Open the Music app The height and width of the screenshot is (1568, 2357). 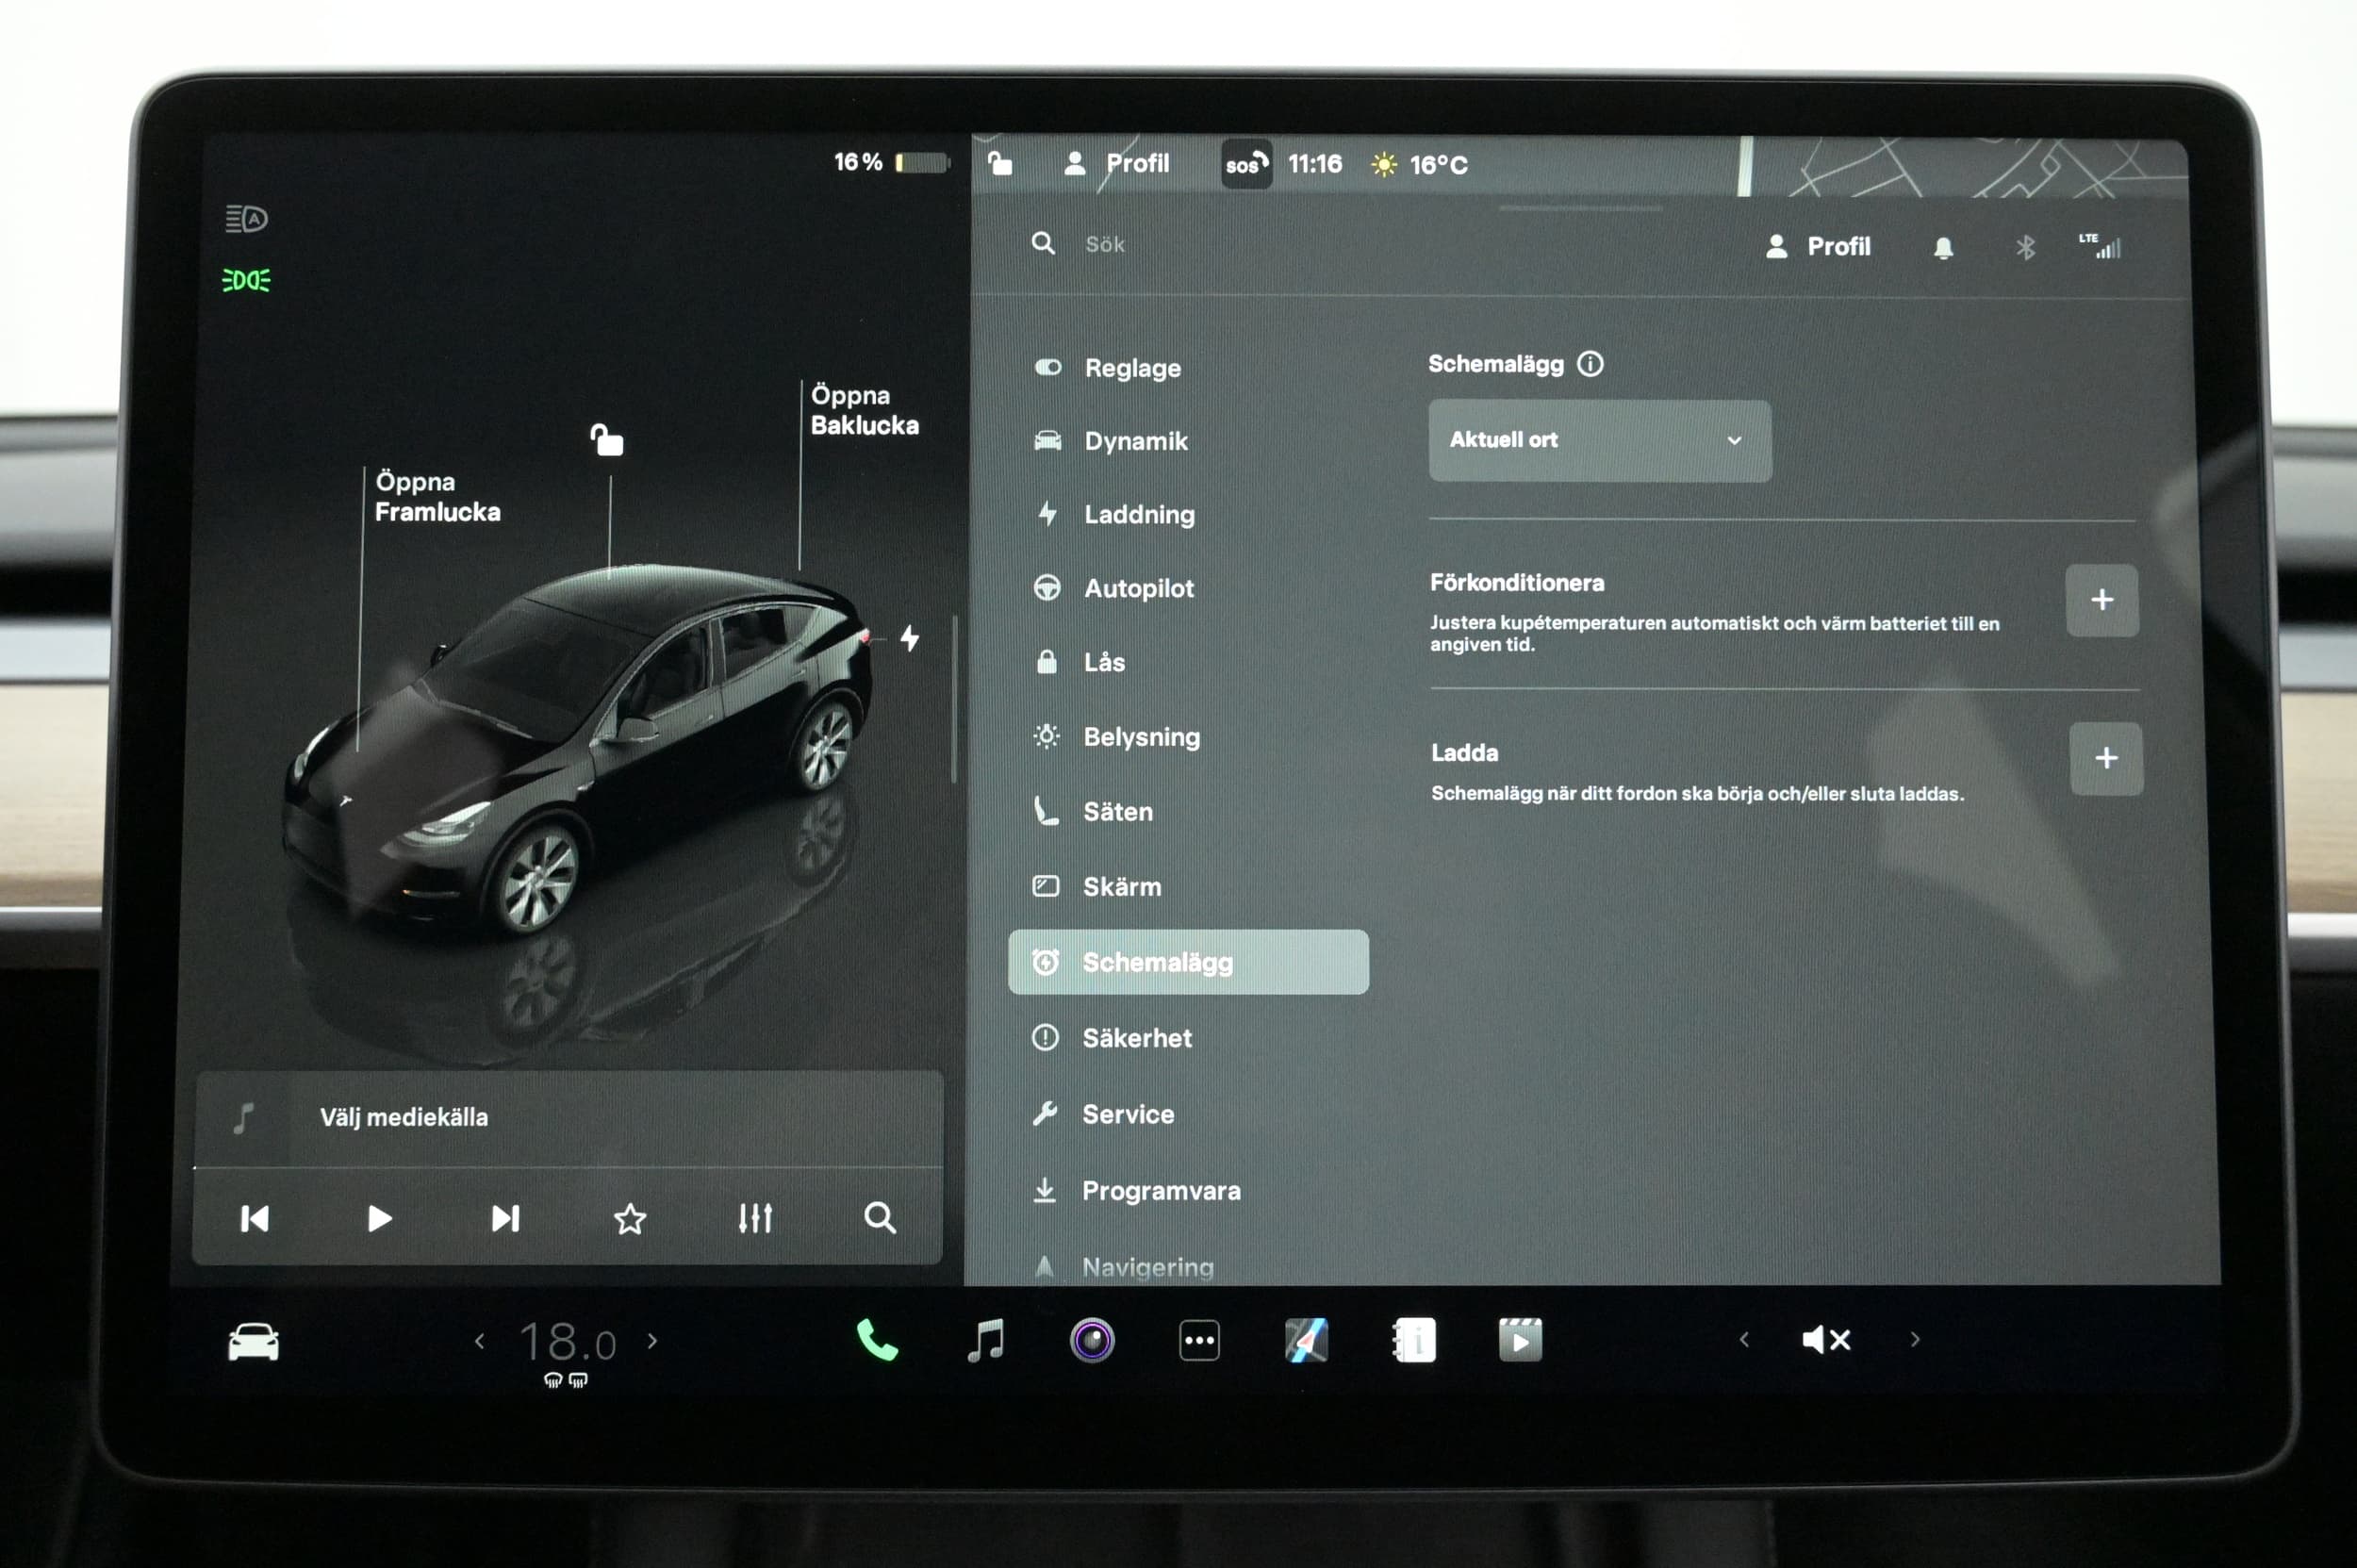[986, 1340]
